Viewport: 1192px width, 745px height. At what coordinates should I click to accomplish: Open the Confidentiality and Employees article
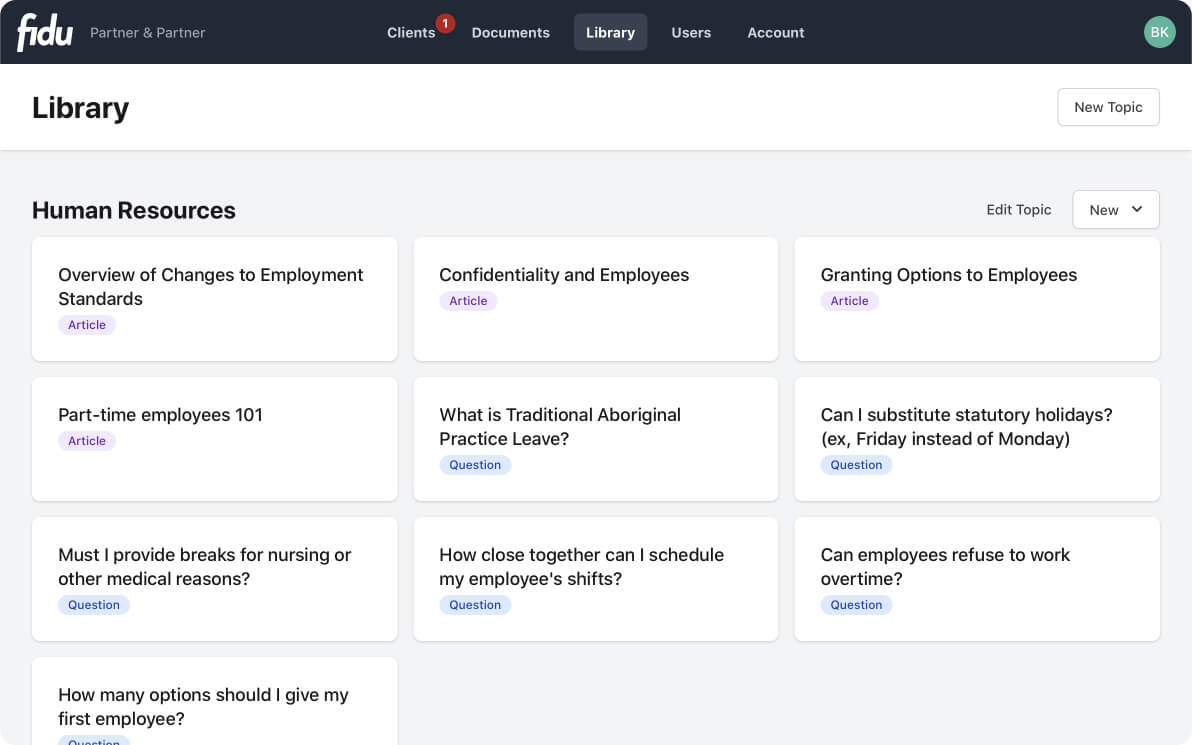(595, 298)
